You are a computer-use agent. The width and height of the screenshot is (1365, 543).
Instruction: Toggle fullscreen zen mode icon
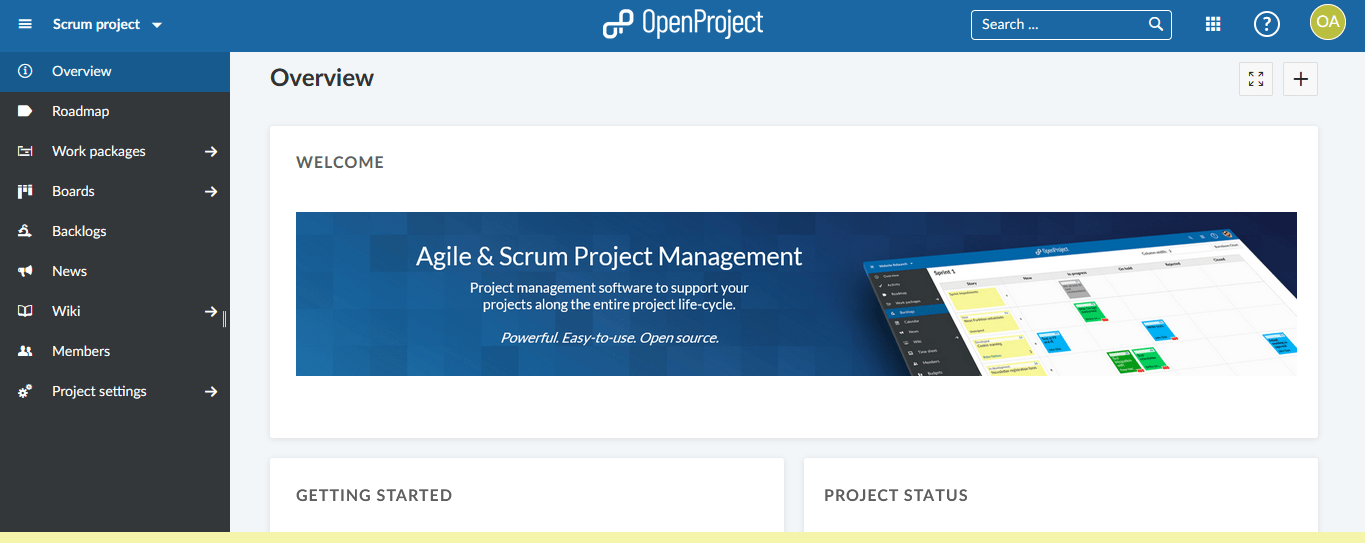pos(1256,79)
